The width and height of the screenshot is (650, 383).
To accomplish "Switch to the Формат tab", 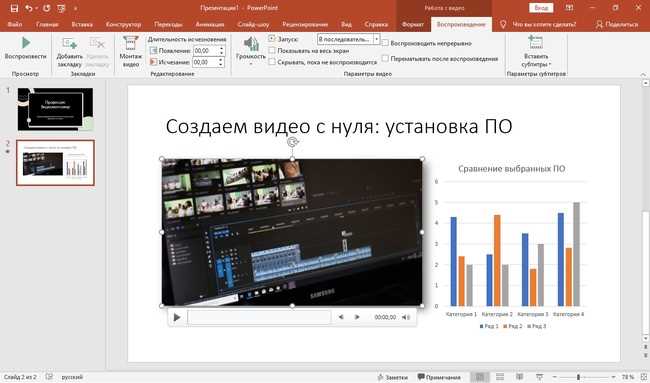I will [413, 24].
